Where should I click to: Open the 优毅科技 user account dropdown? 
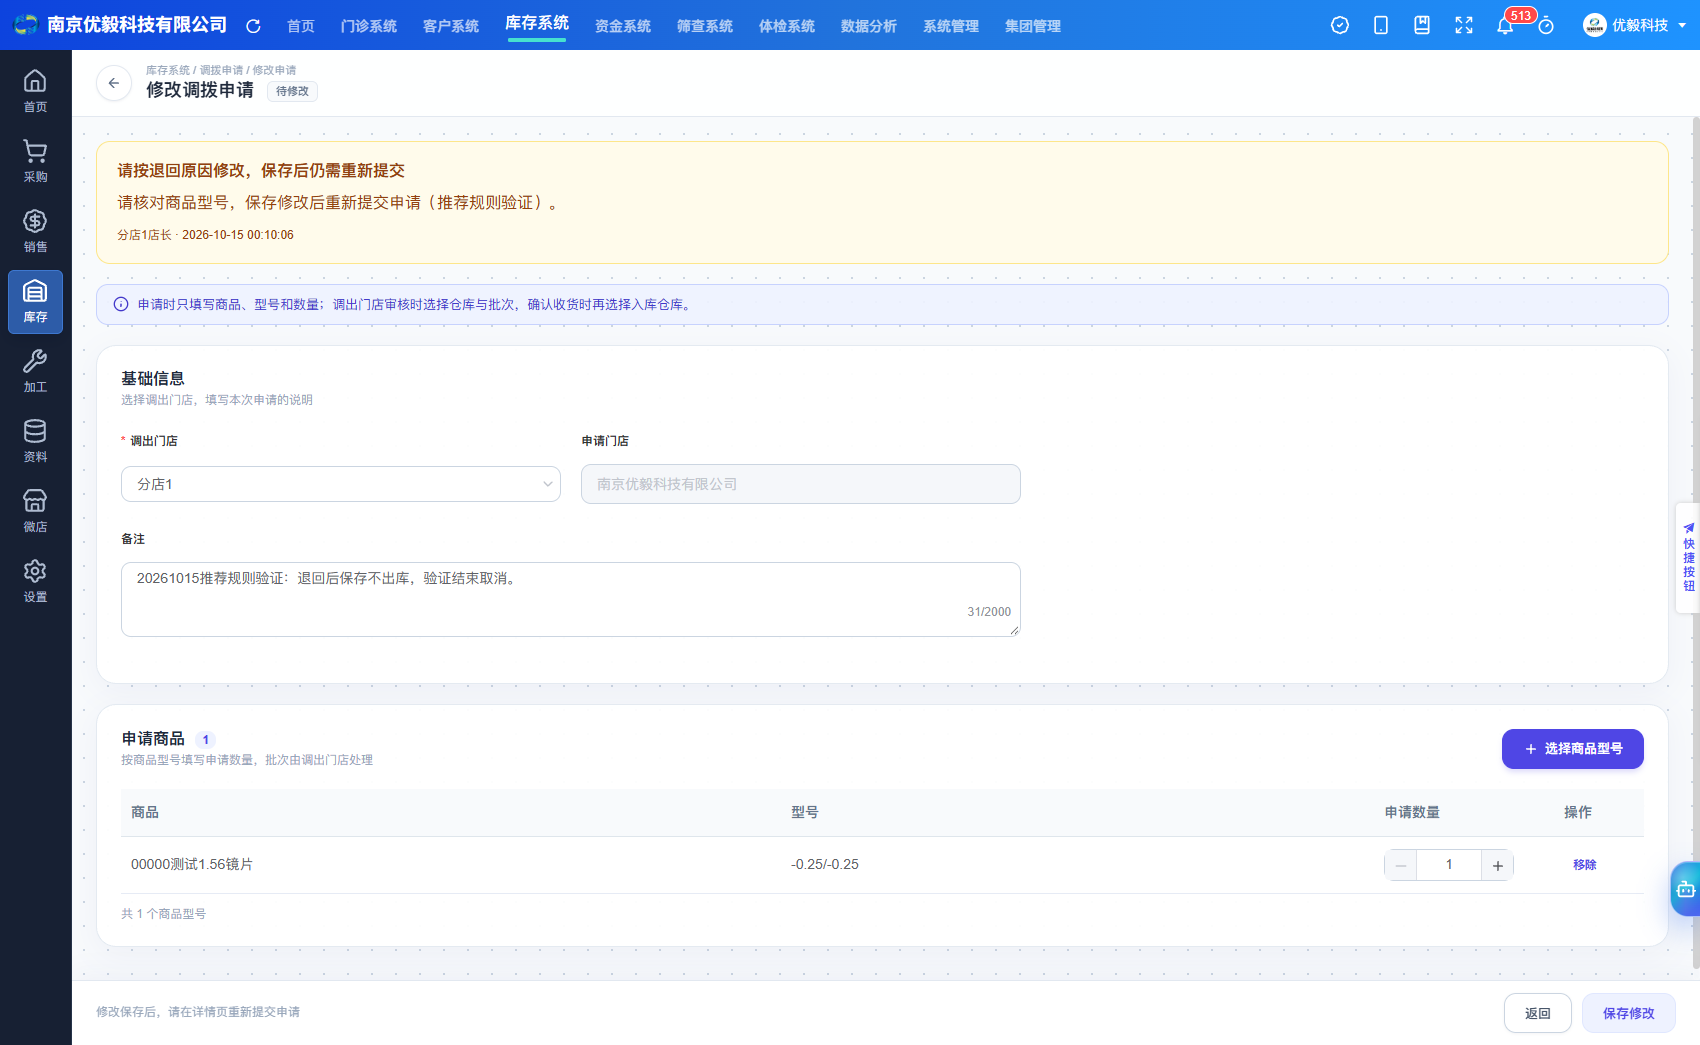pos(1635,25)
